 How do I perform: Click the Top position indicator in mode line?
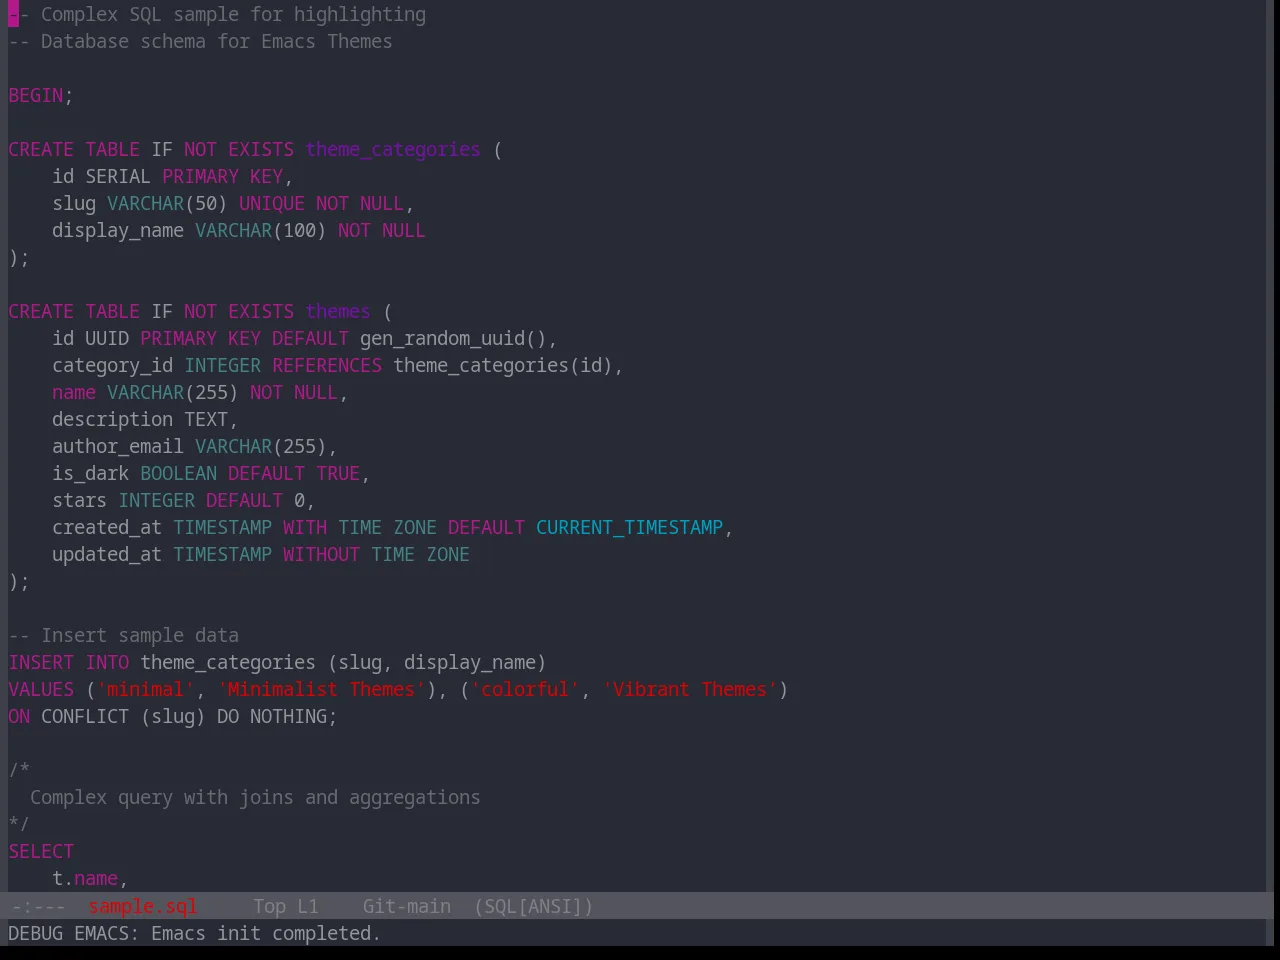pyautogui.click(x=269, y=906)
